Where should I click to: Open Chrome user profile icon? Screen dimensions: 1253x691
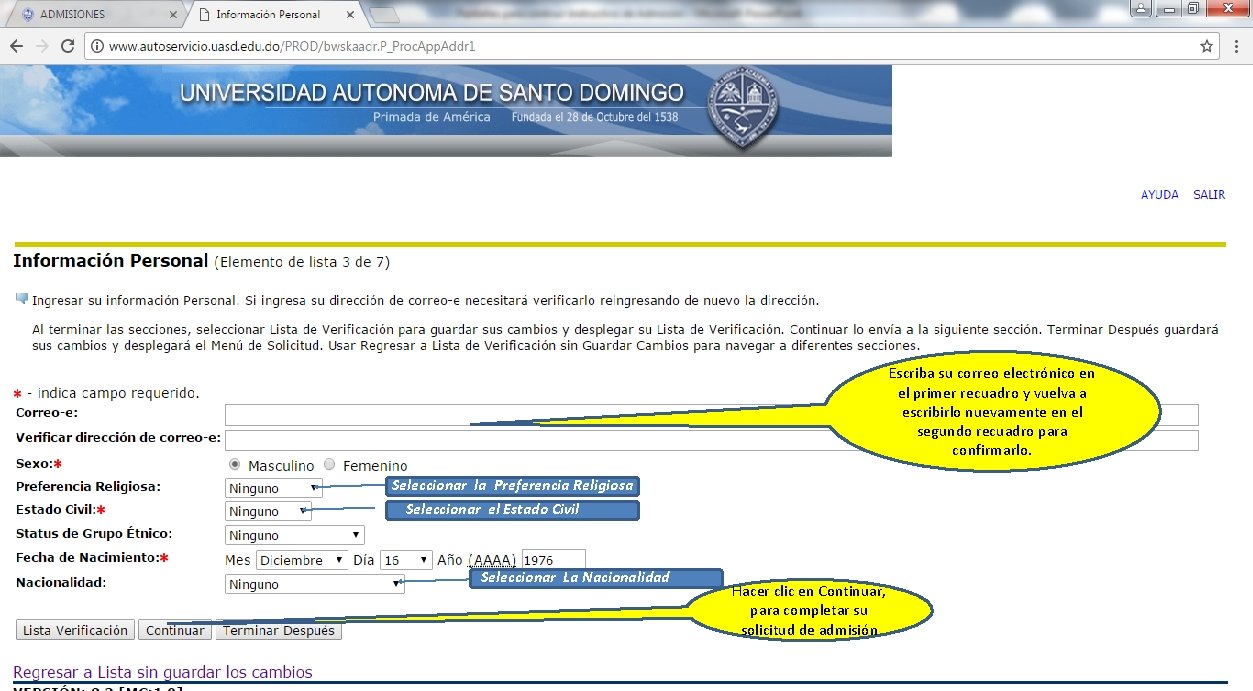click(1139, 9)
